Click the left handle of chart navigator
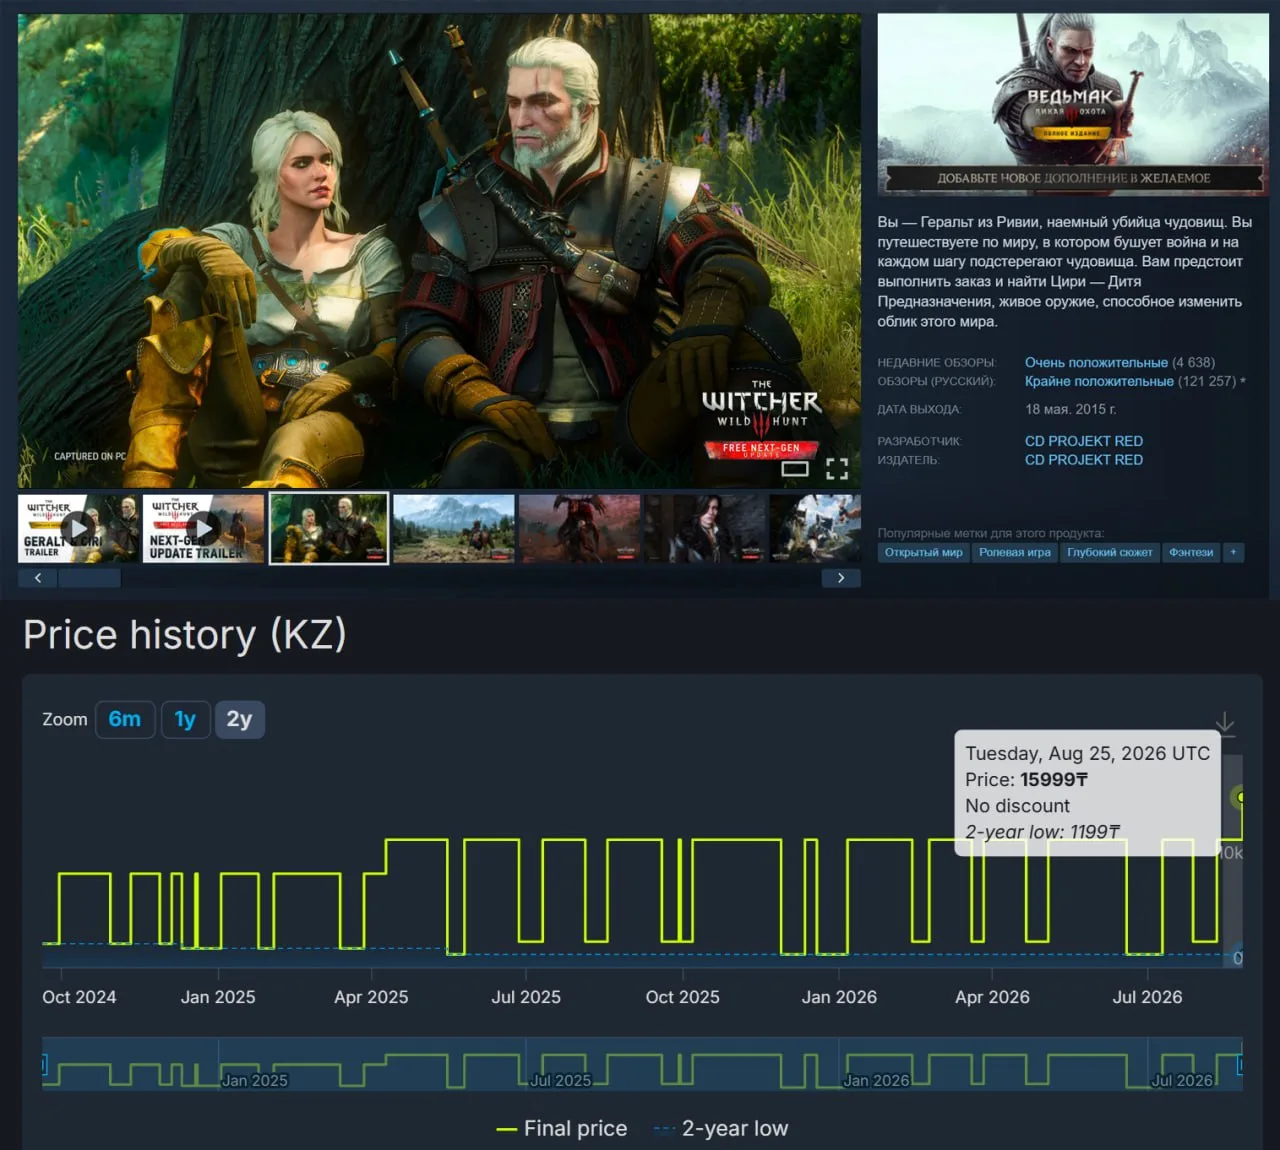Image resolution: width=1280 pixels, height=1150 pixels. 44,1064
